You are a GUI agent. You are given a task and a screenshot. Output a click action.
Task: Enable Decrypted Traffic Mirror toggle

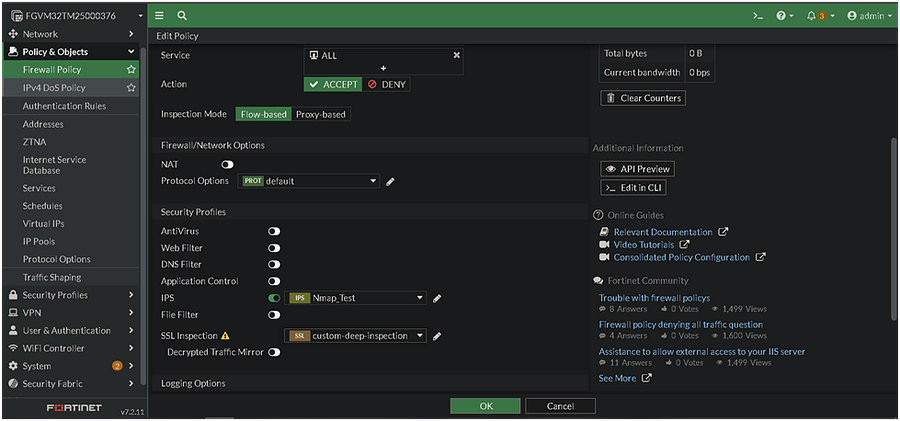pyautogui.click(x=274, y=352)
